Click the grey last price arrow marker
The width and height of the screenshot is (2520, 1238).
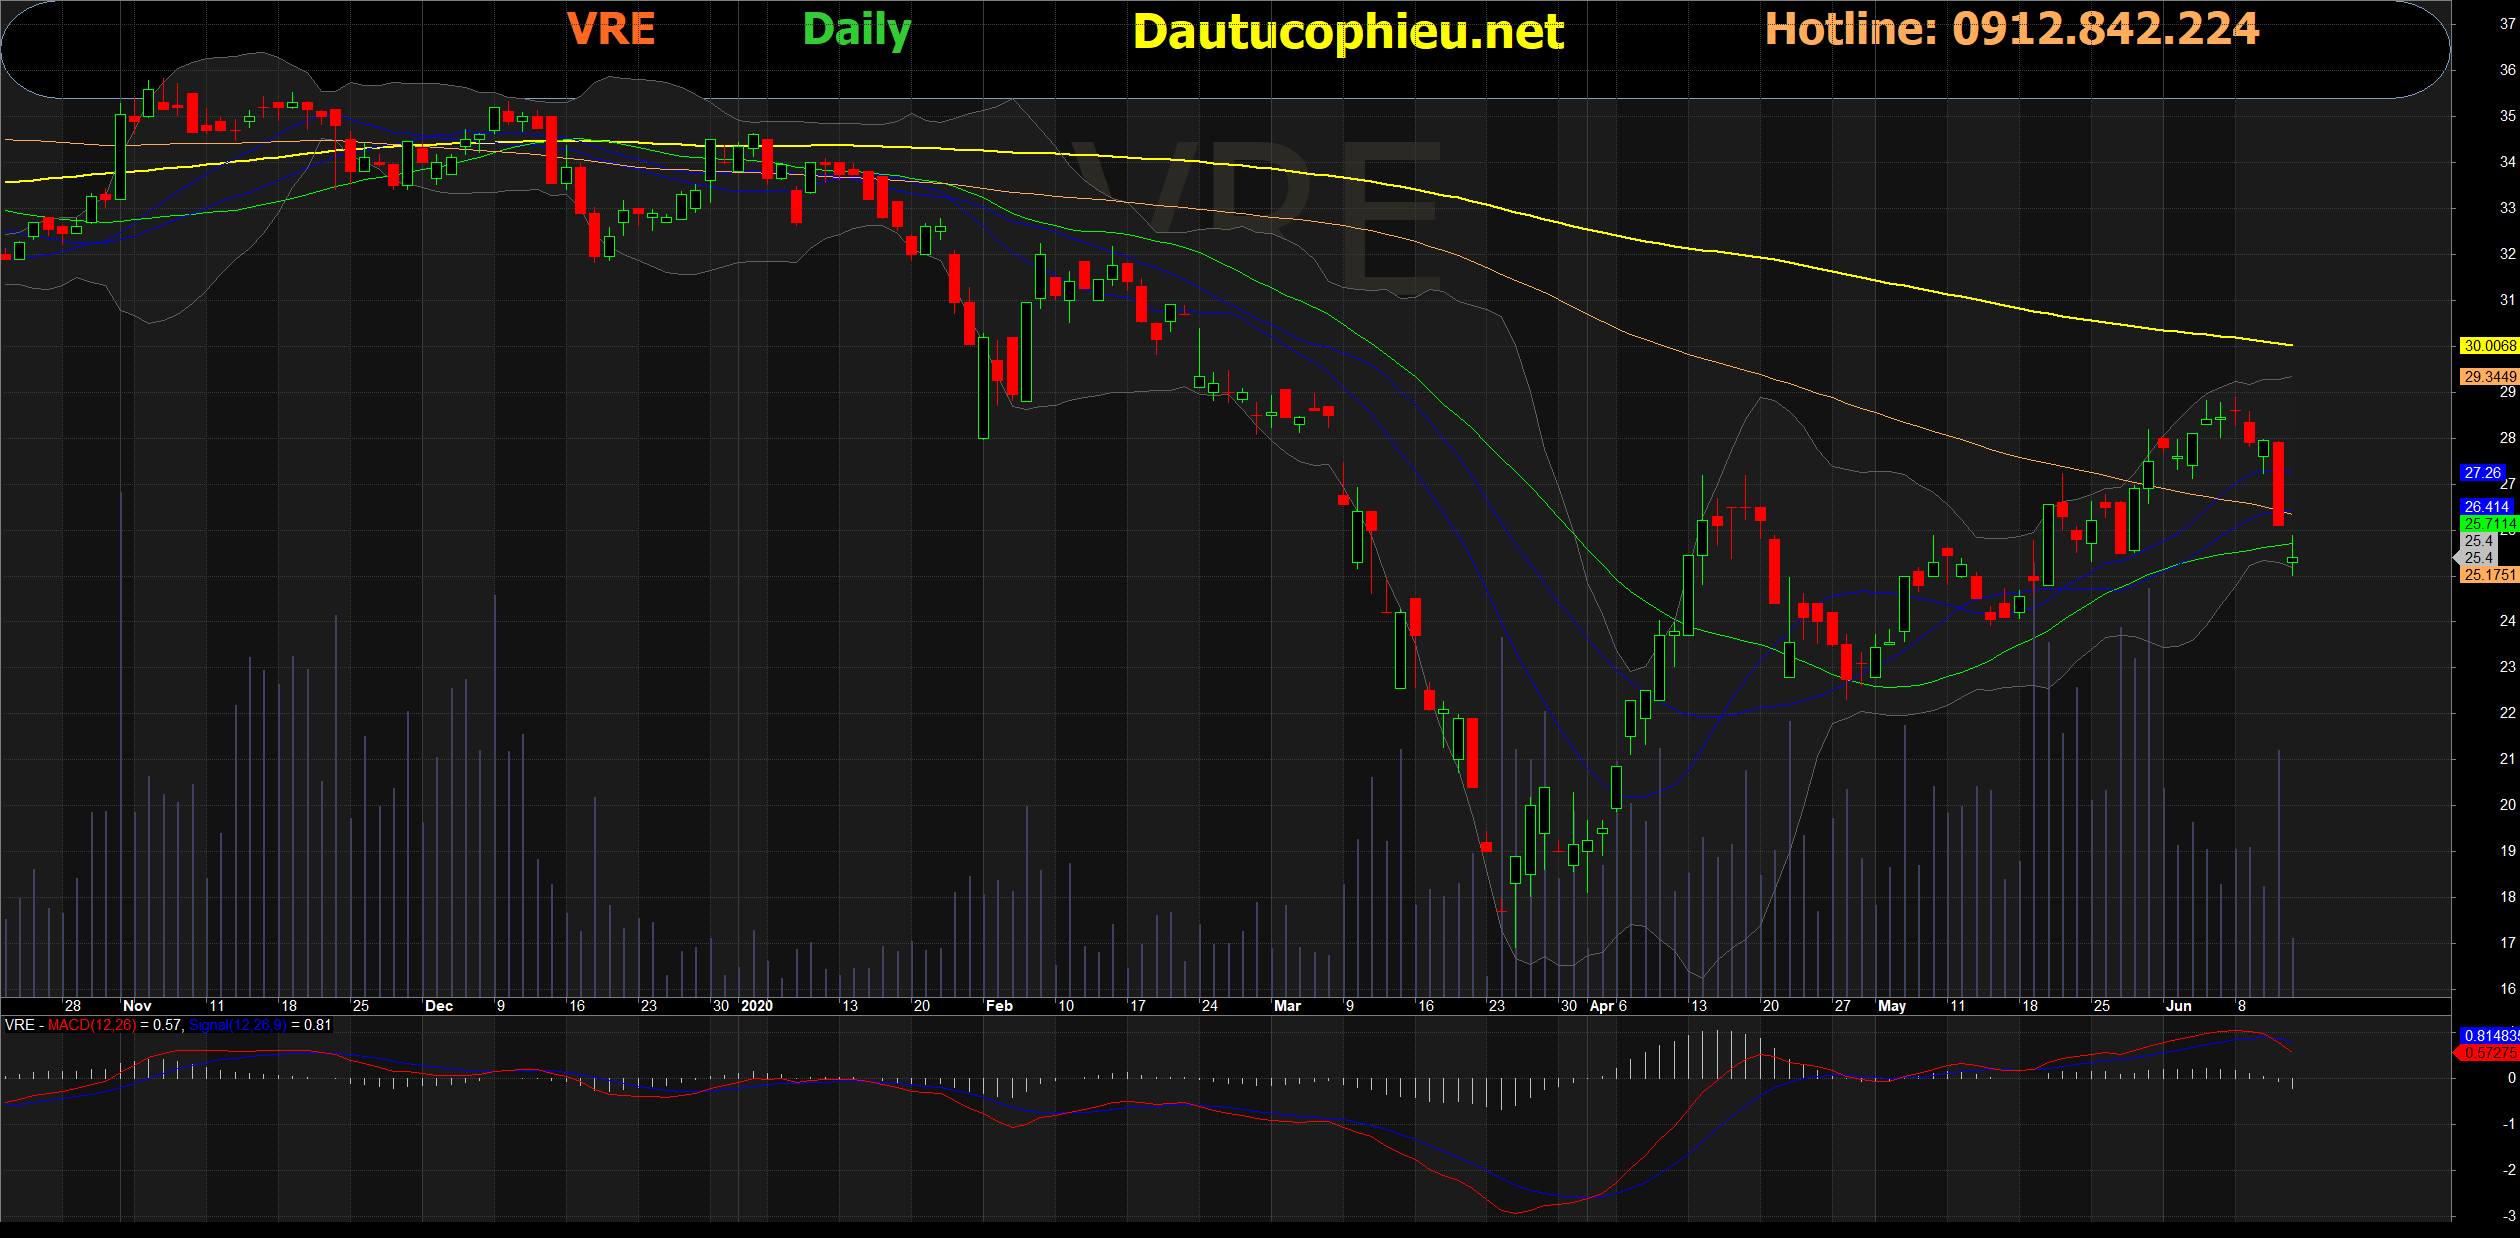pyautogui.click(x=2476, y=557)
